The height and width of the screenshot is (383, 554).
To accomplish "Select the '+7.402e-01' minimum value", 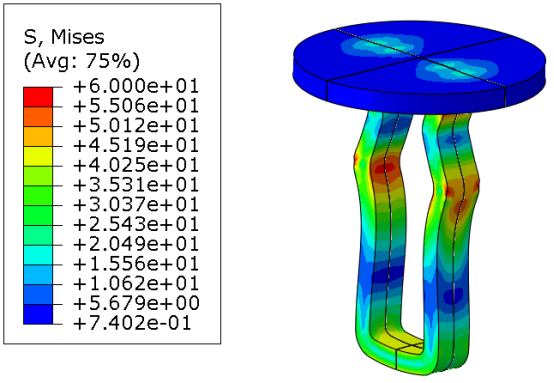I will click(x=132, y=323).
